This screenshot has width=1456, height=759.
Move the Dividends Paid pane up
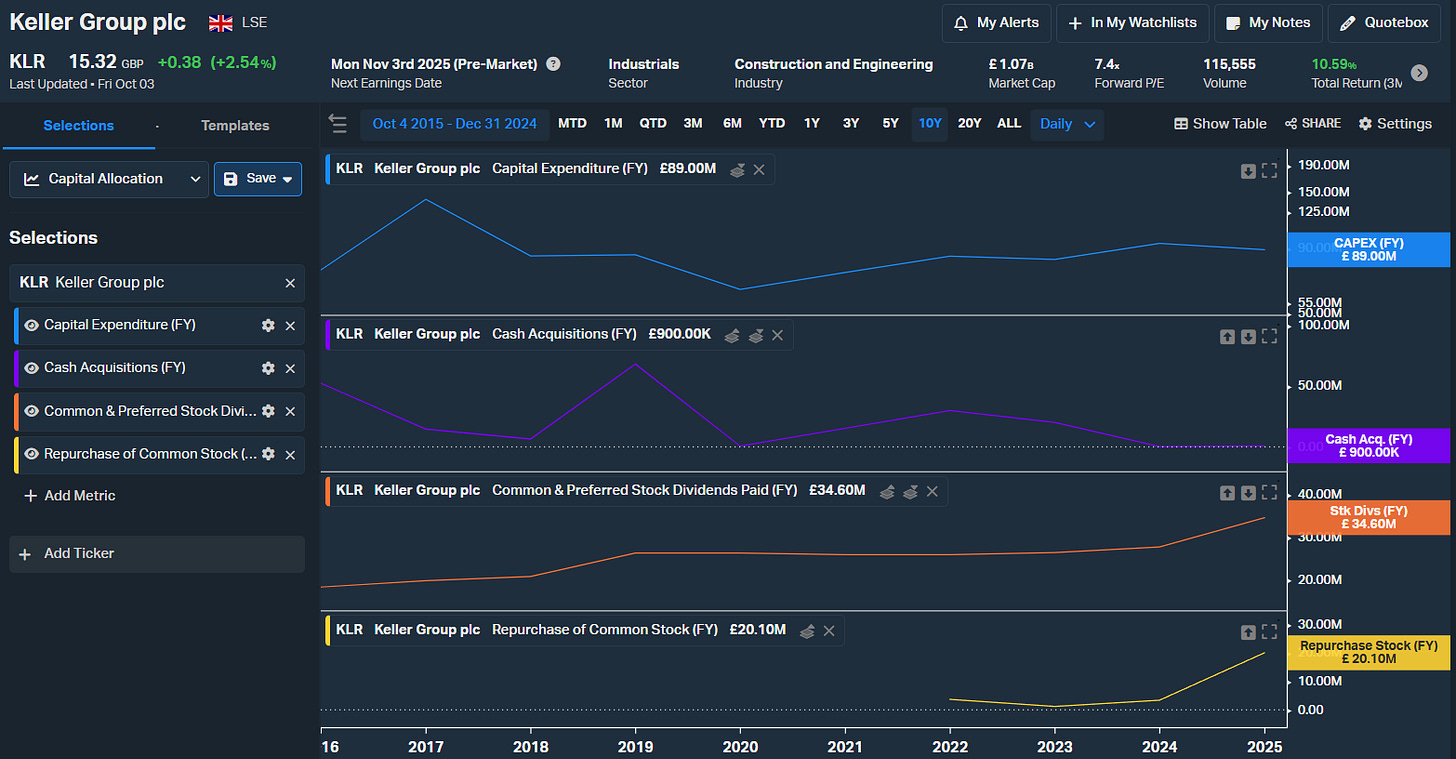point(1227,492)
